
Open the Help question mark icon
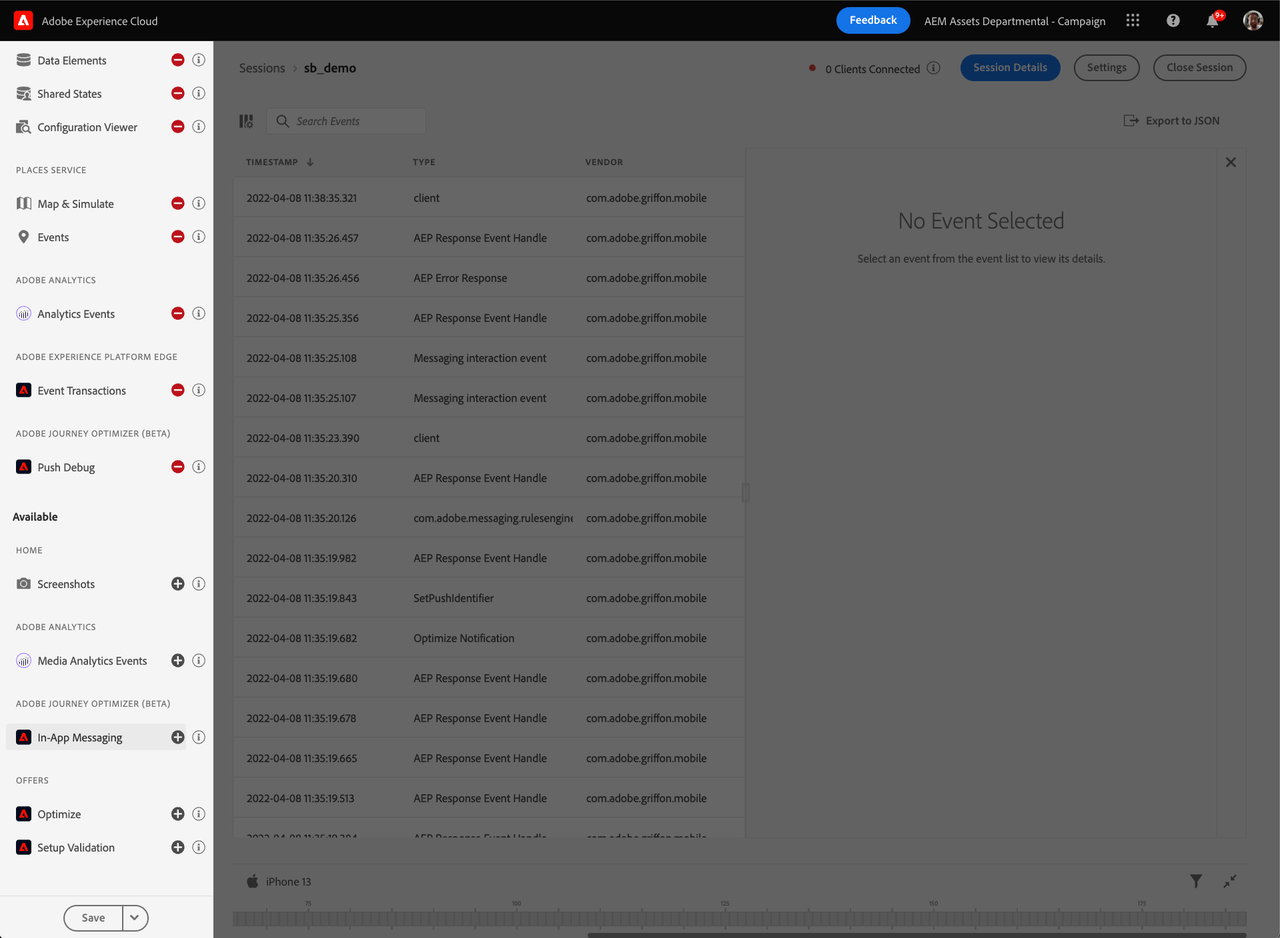click(x=1173, y=20)
